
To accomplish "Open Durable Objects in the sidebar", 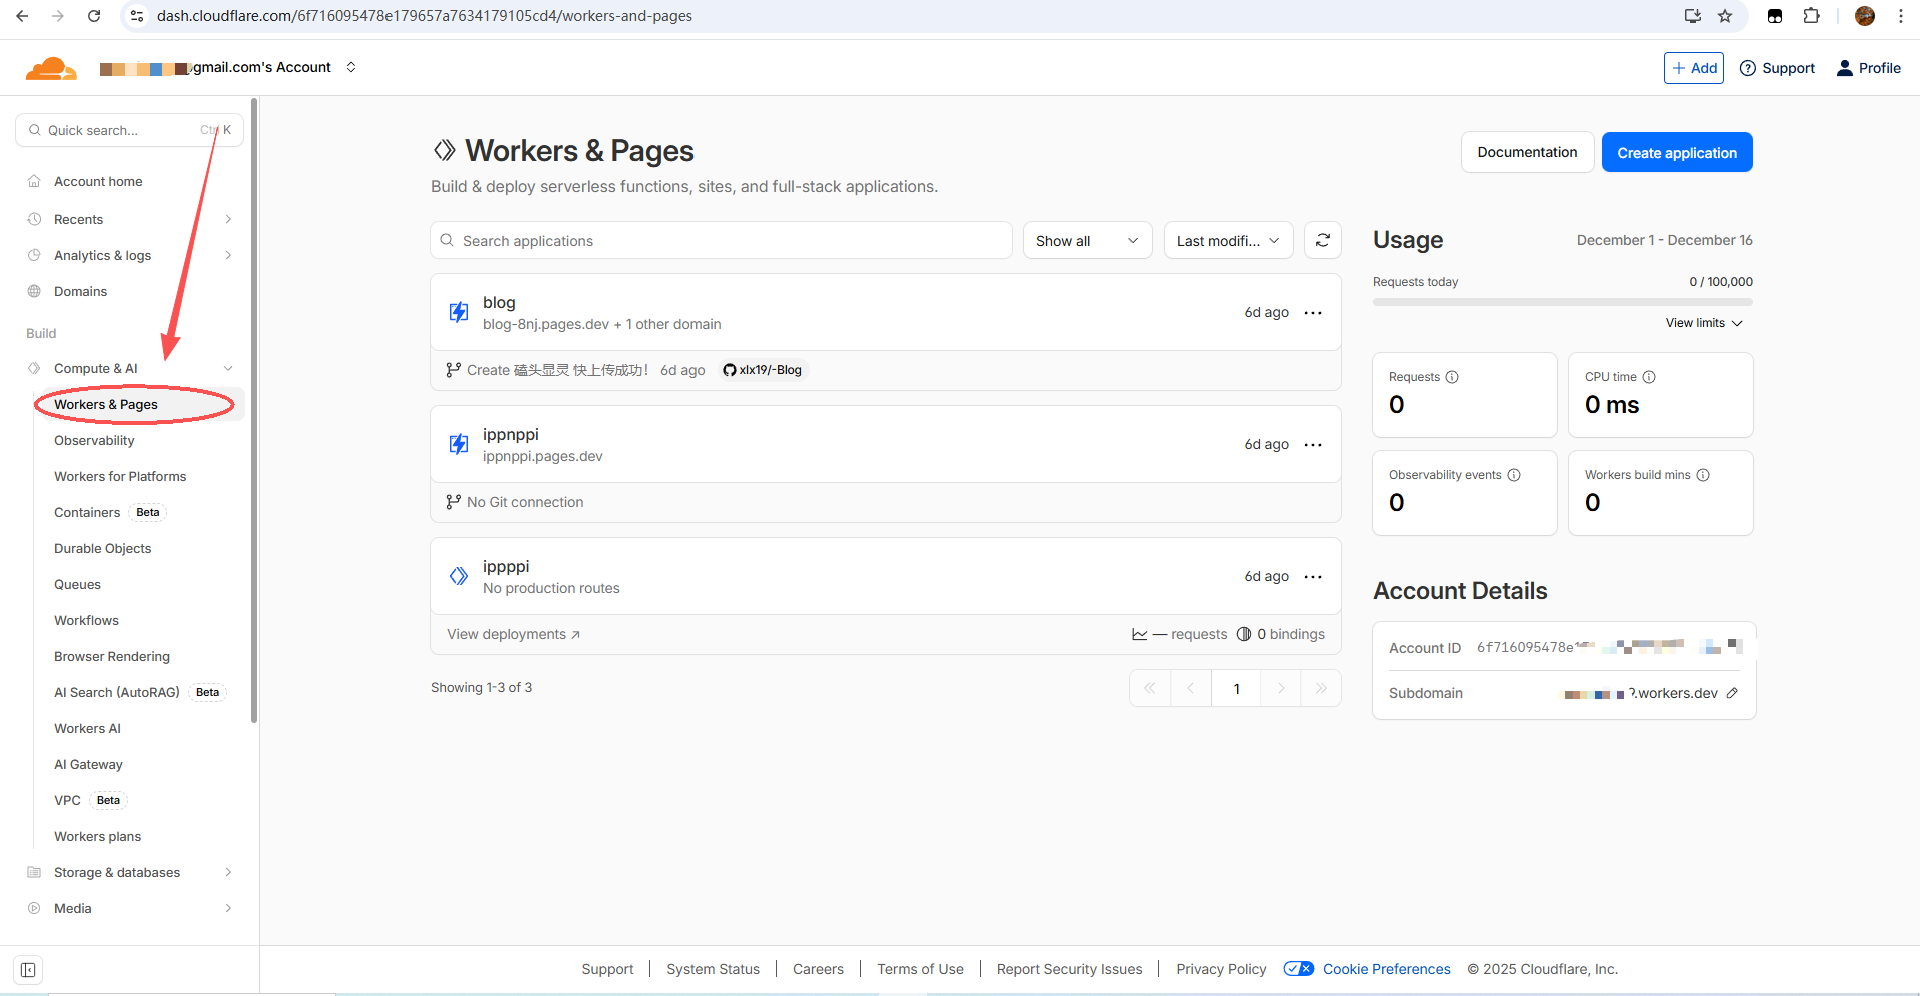I will [x=102, y=548].
